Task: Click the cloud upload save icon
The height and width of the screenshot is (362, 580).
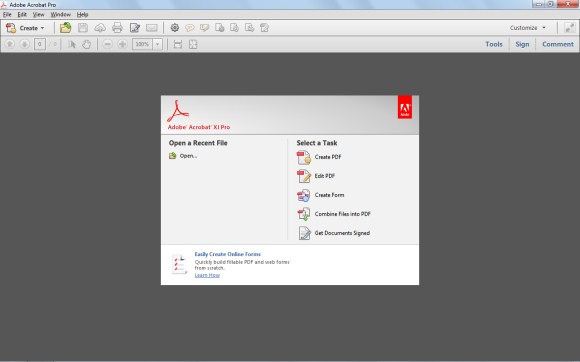Action: tap(100, 28)
